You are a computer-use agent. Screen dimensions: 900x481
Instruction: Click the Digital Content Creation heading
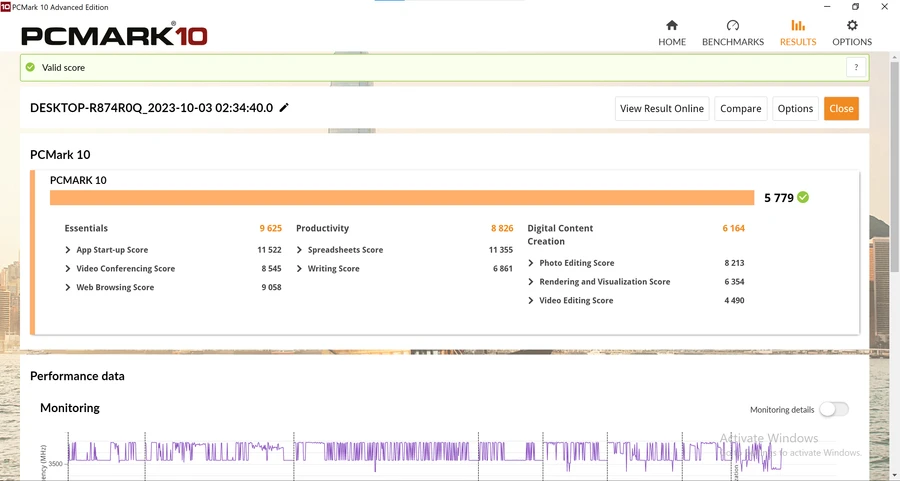(x=560, y=234)
